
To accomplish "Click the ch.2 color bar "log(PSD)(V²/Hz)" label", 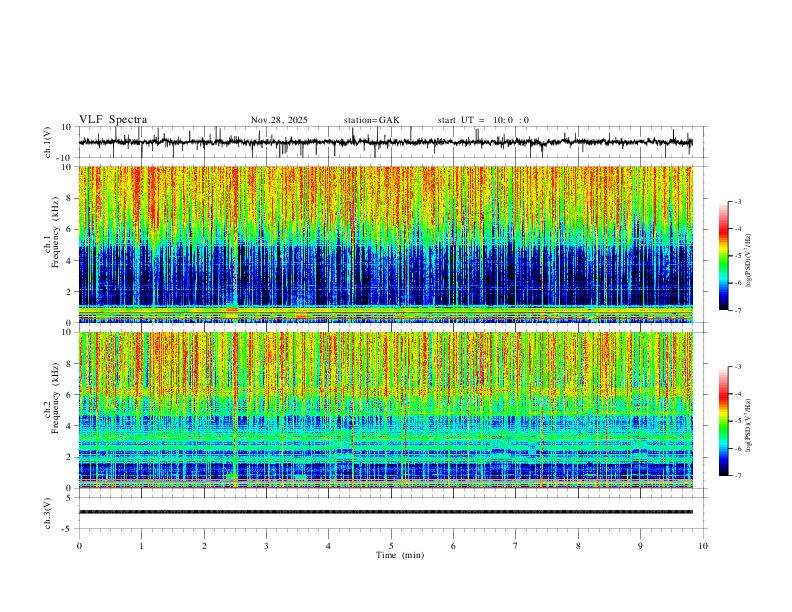I will (748, 425).
